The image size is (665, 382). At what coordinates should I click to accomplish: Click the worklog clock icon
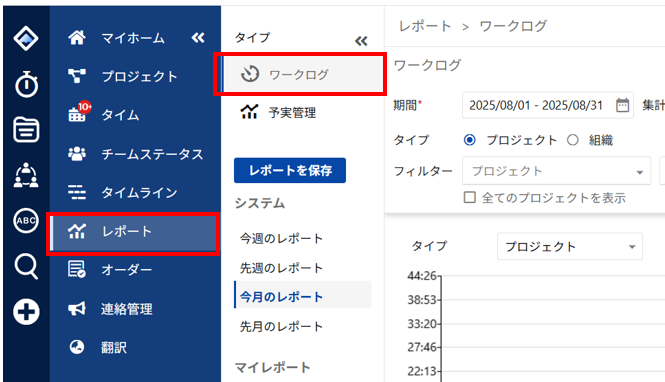coord(250,74)
